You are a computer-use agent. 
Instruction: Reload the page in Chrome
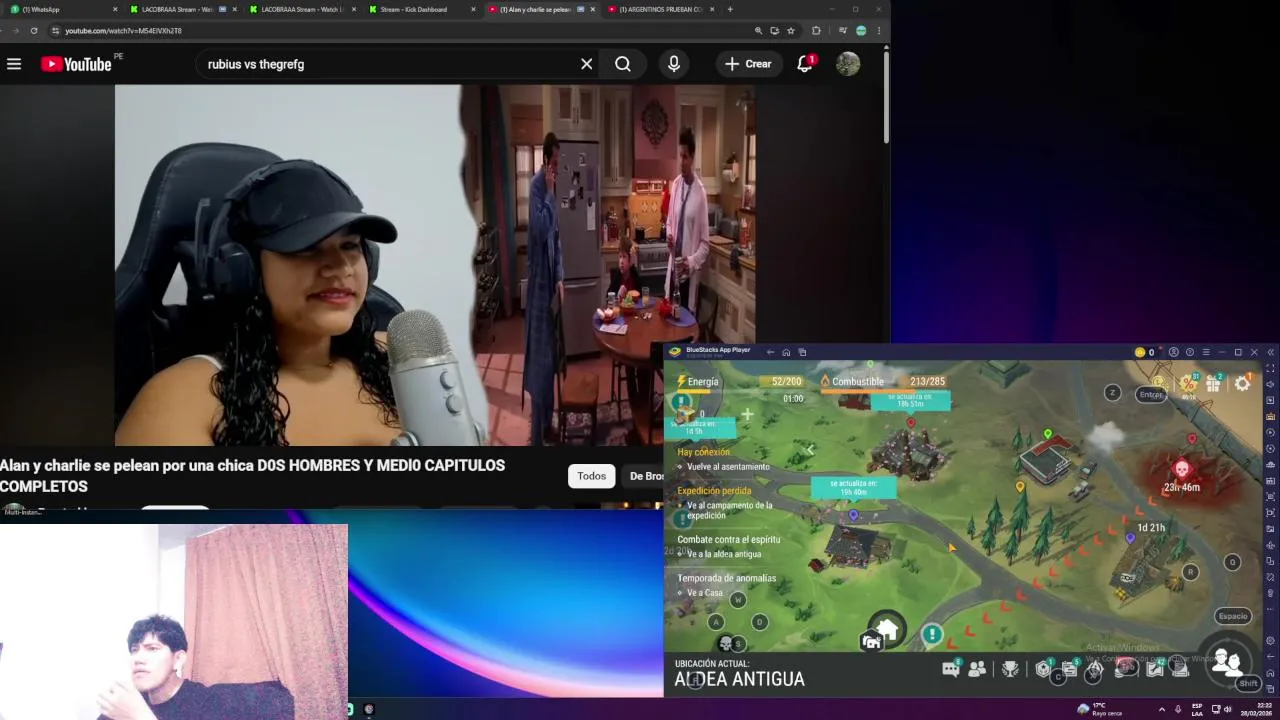pyautogui.click(x=33, y=31)
